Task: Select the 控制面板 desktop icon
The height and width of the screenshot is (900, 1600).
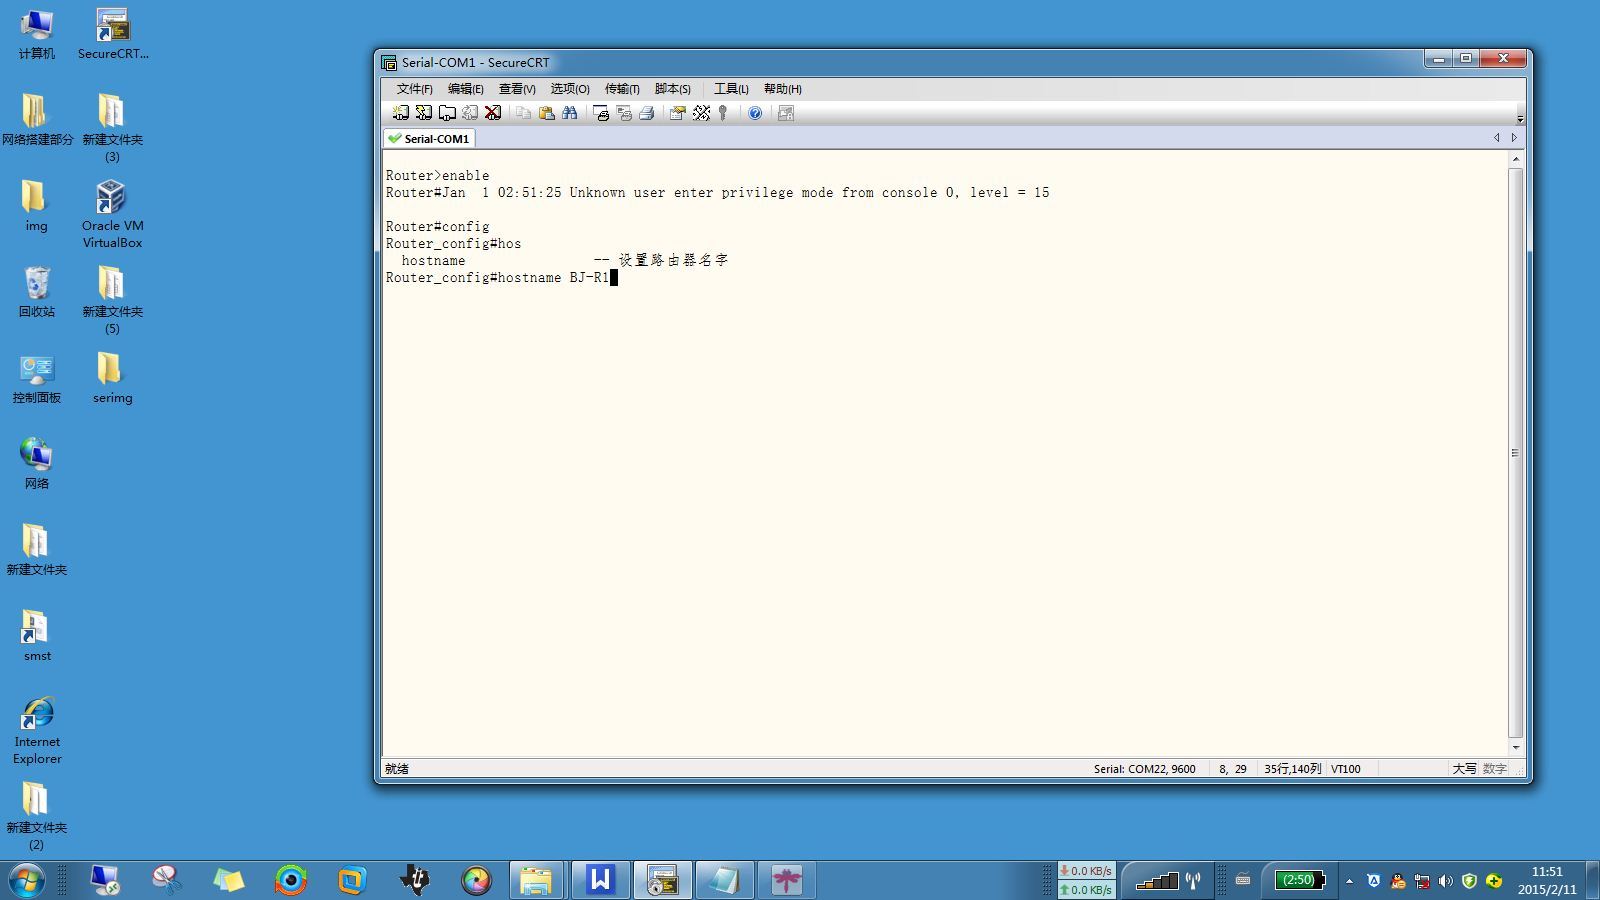Action: (37, 378)
